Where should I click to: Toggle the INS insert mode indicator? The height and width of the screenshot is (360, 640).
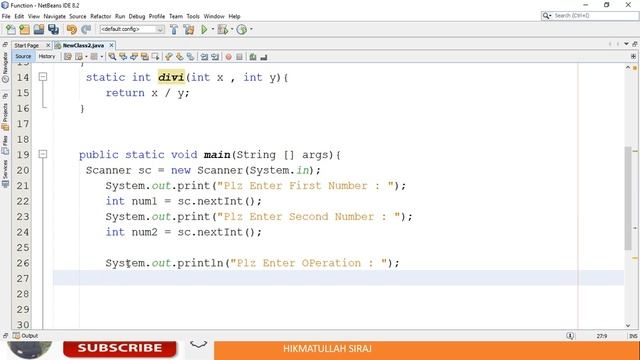tap(633, 336)
